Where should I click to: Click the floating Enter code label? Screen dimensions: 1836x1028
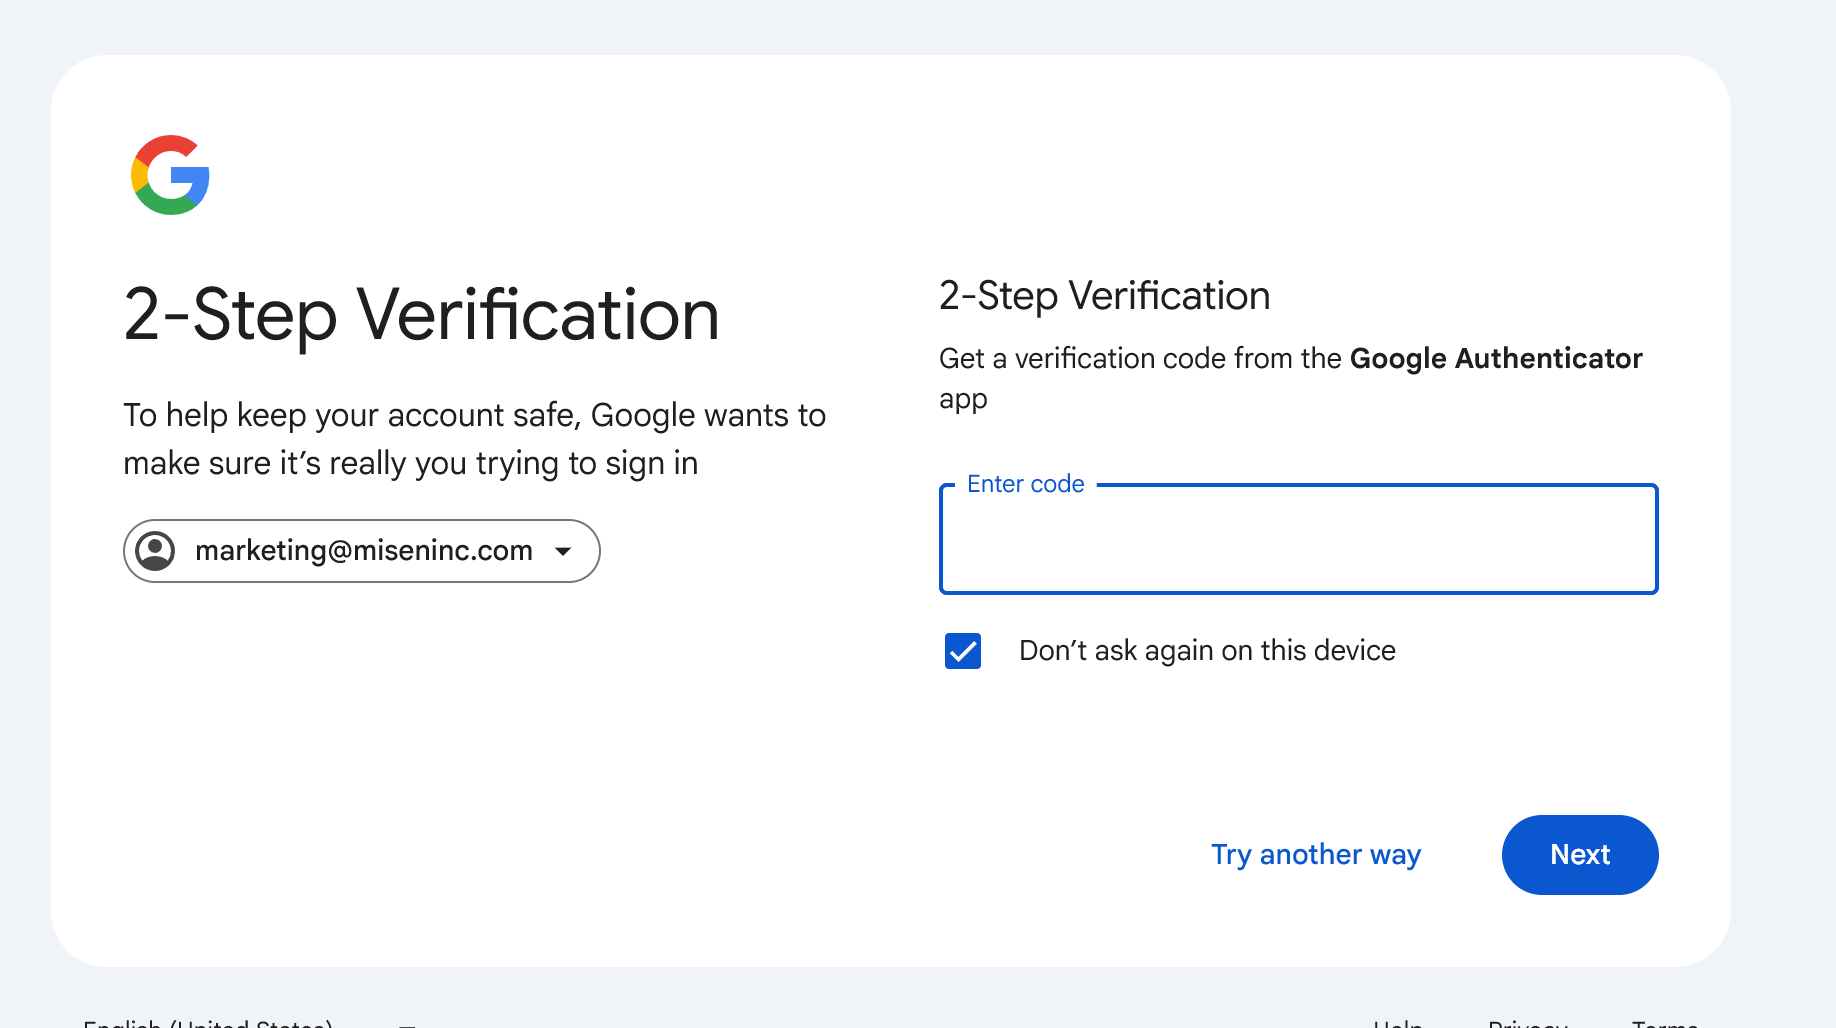point(1026,484)
